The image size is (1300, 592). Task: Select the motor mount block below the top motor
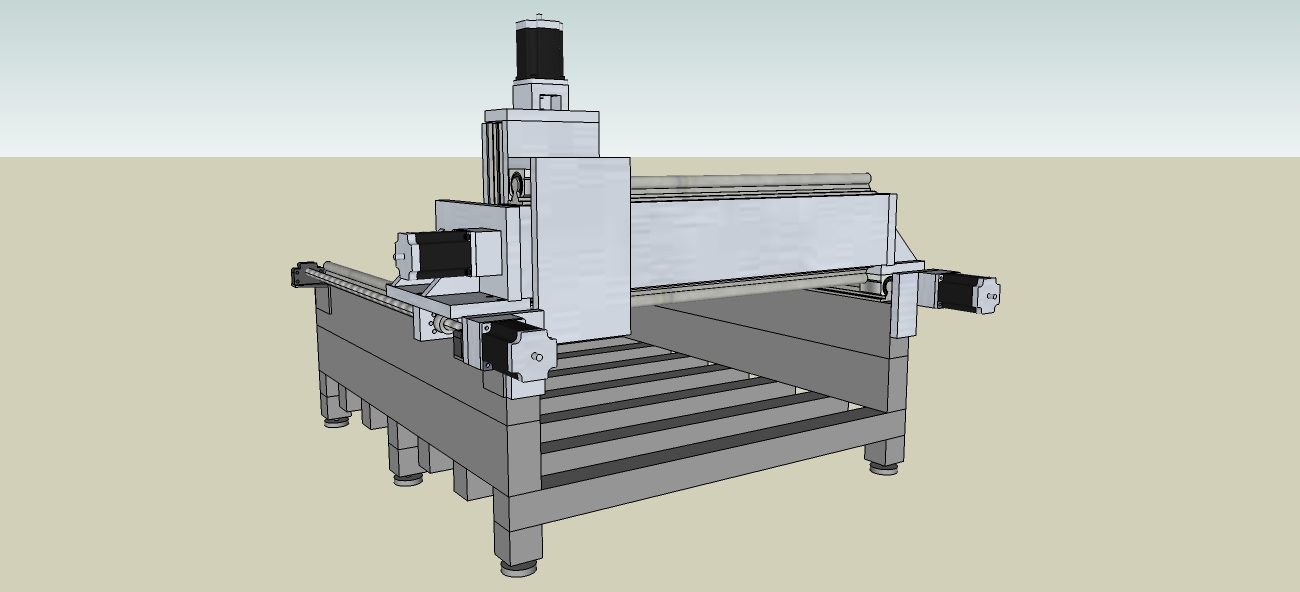[x=541, y=97]
